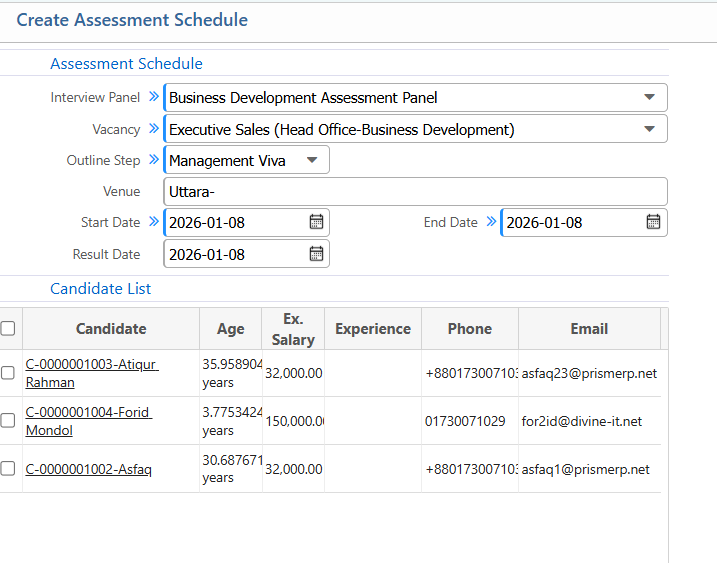The width and height of the screenshot is (717, 563).
Task: Click the Venue text field
Action: click(x=415, y=191)
